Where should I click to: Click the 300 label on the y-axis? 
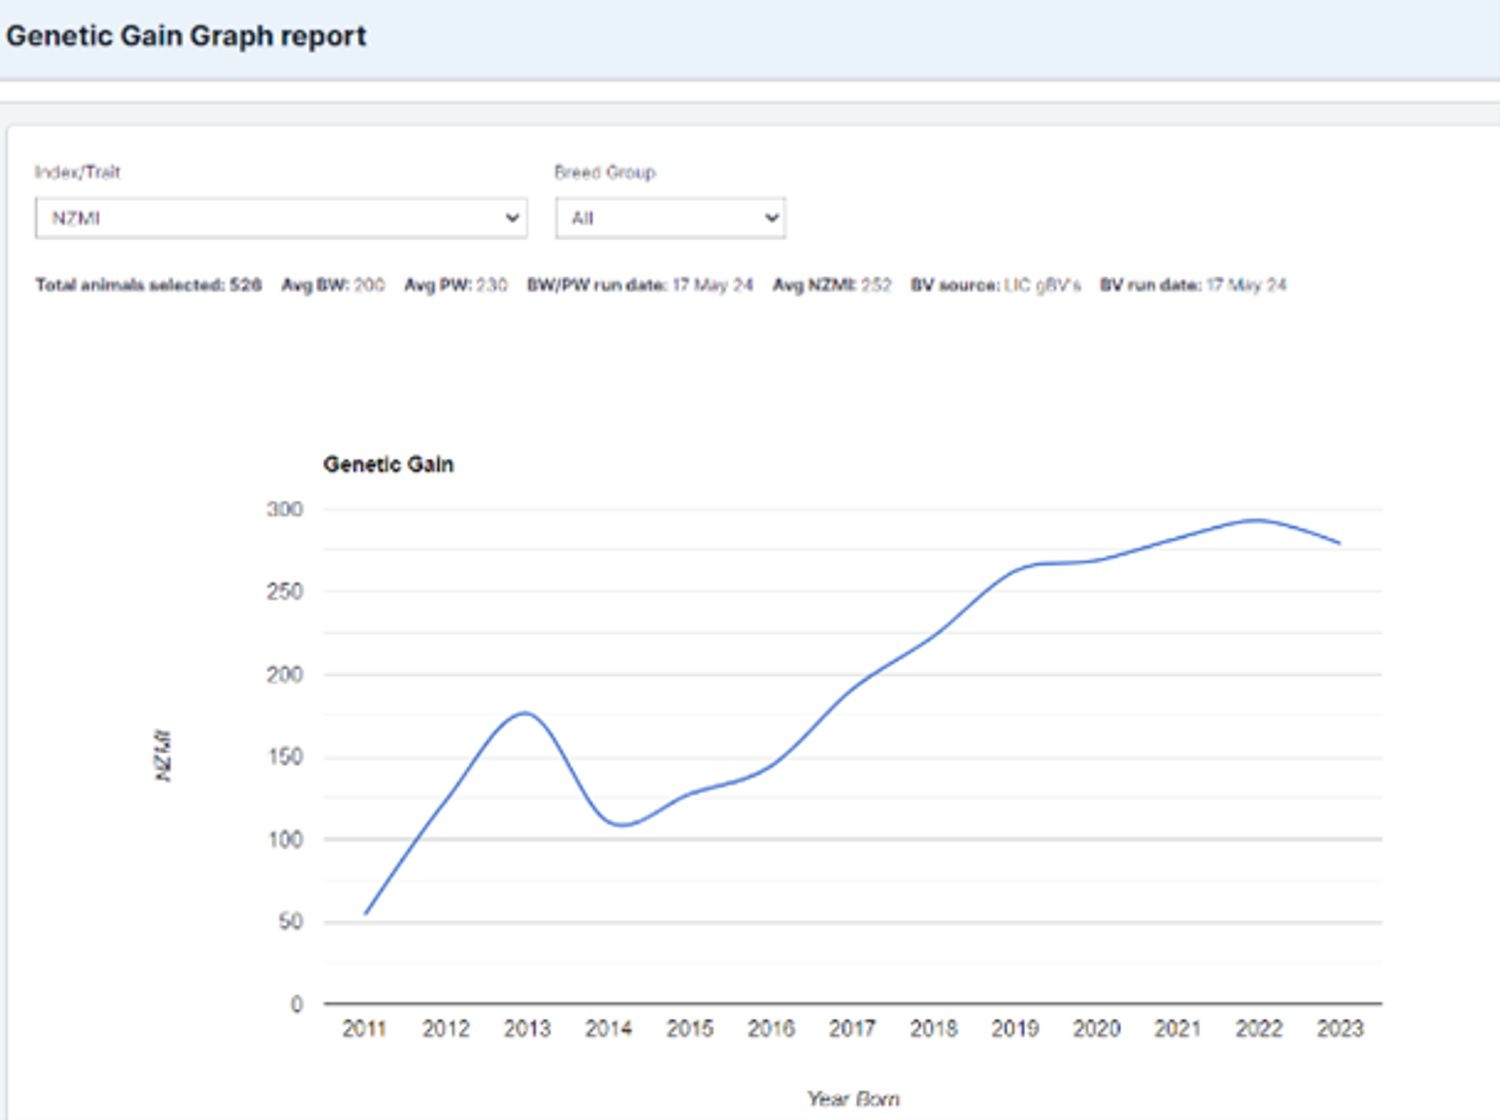click(x=284, y=509)
